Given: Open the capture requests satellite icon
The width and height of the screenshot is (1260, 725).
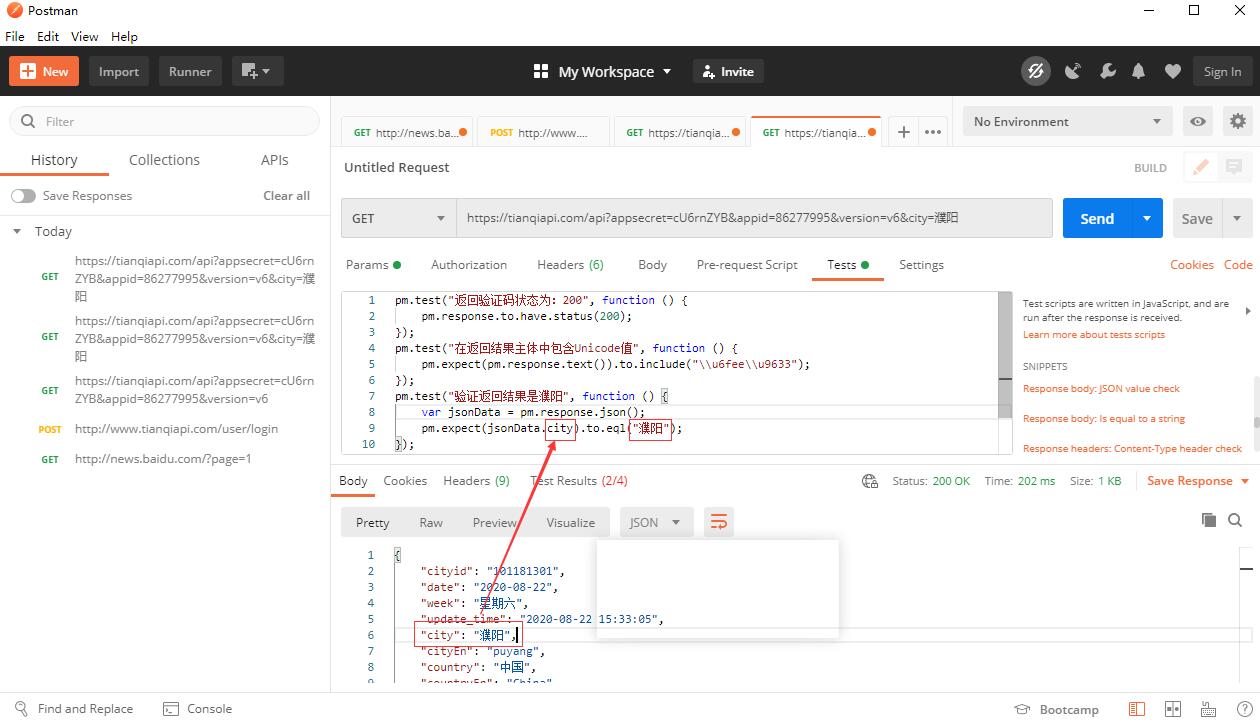Looking at the screenshot, I should coord(1073,71).
